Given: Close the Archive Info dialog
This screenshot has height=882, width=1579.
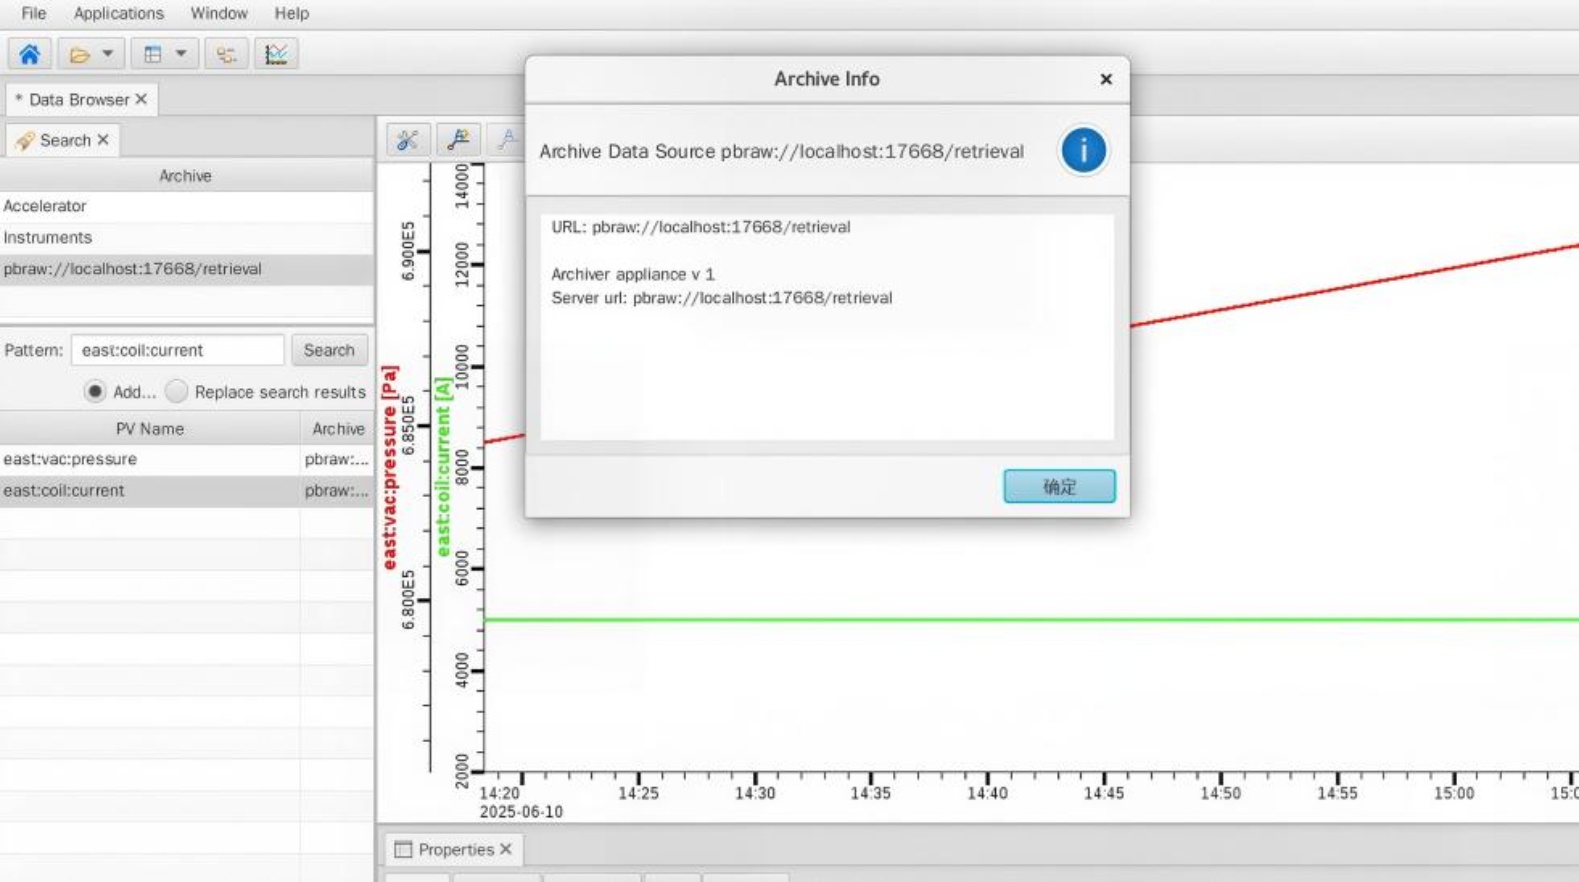Looking at the screenshot, I should point(1105,79).
